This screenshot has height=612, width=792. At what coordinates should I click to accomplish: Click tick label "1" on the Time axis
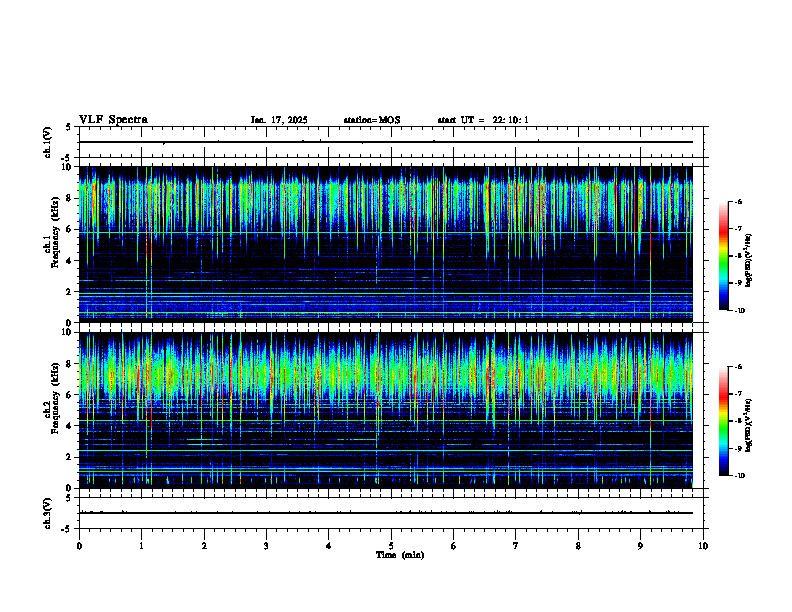pos(141,546)
